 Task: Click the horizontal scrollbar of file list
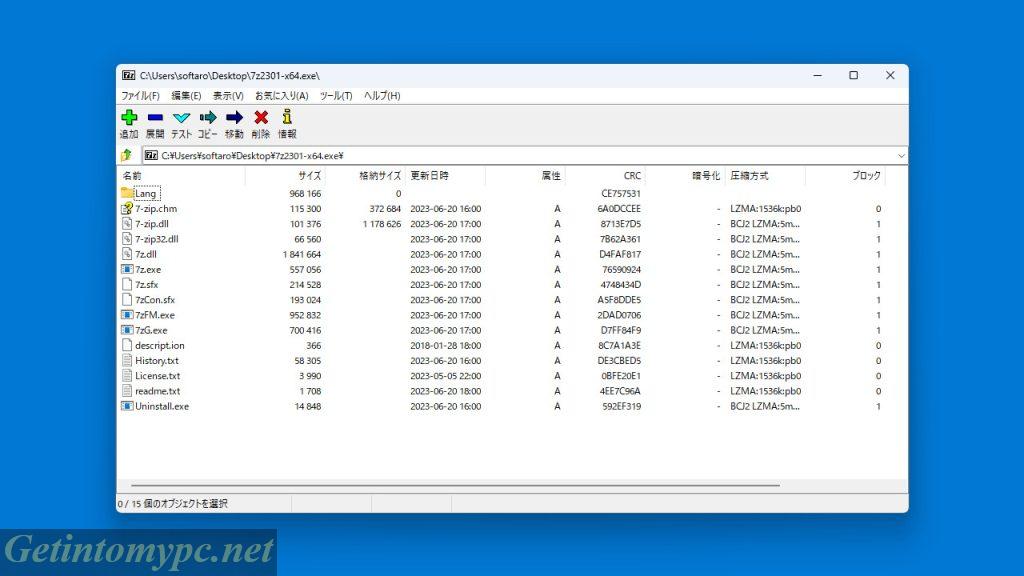click(455, 485)
